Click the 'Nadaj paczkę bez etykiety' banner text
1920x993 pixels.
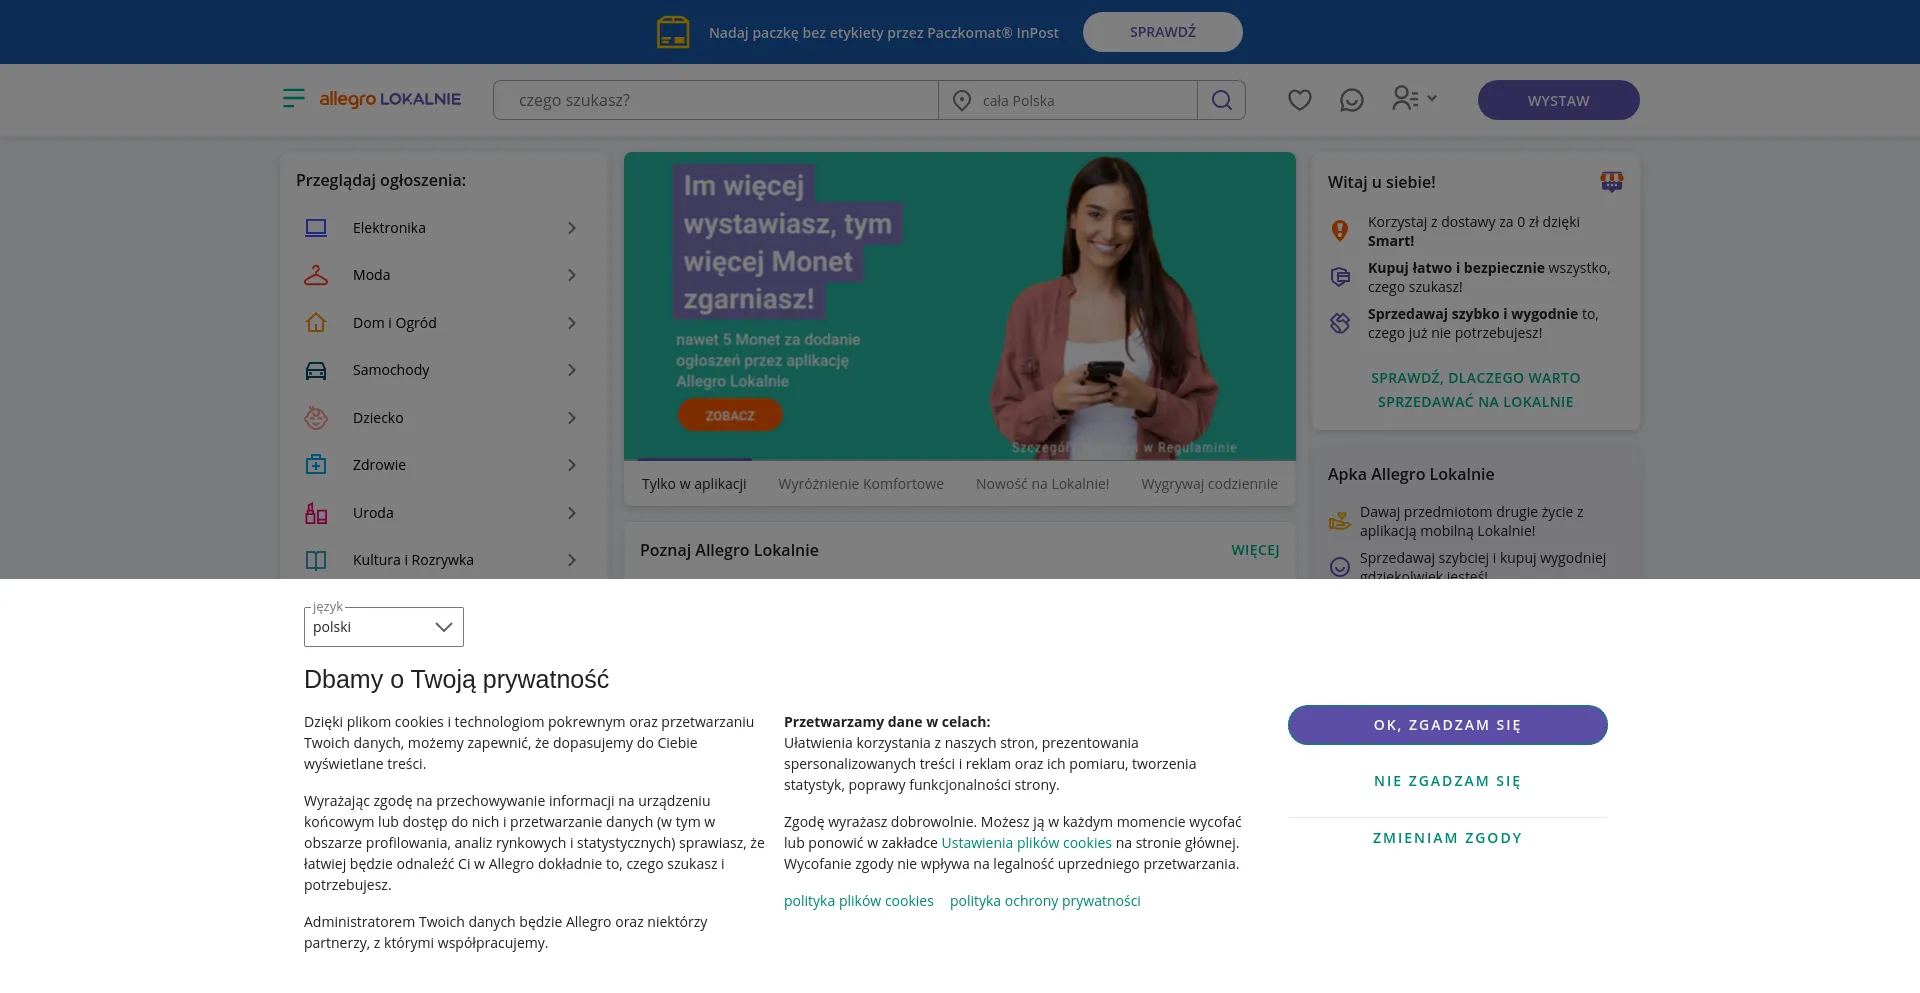point(884,33)
